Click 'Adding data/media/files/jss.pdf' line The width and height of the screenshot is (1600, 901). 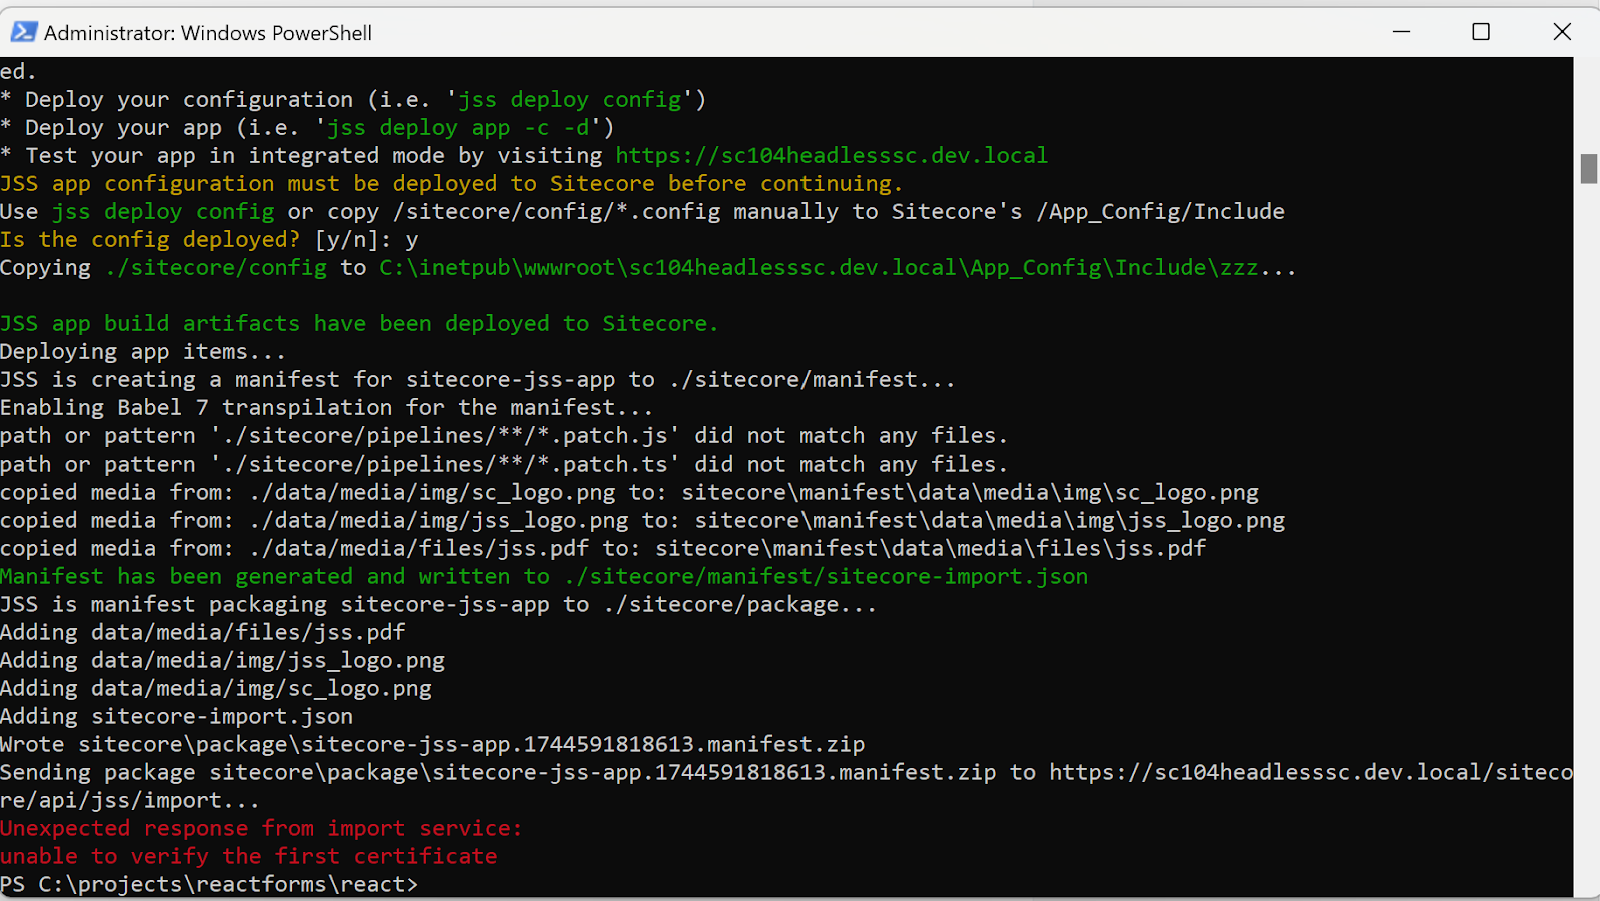tap(203, 633)
